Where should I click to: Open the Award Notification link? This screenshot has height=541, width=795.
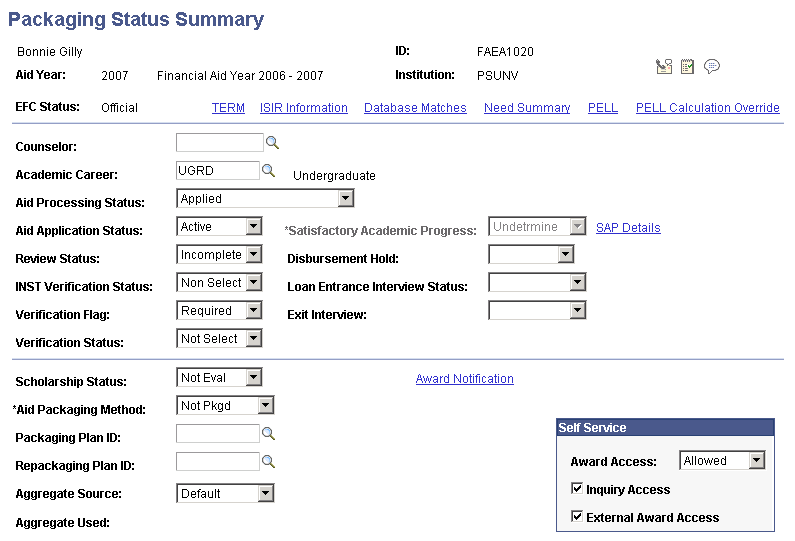[464, 379]
